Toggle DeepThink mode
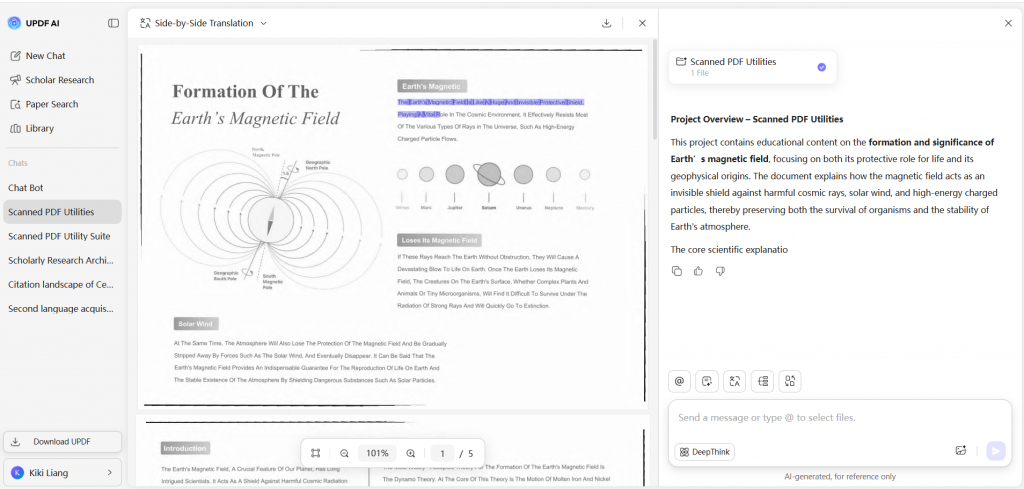The width and height of the screenshot is (1024, 489). coord(705,452)
